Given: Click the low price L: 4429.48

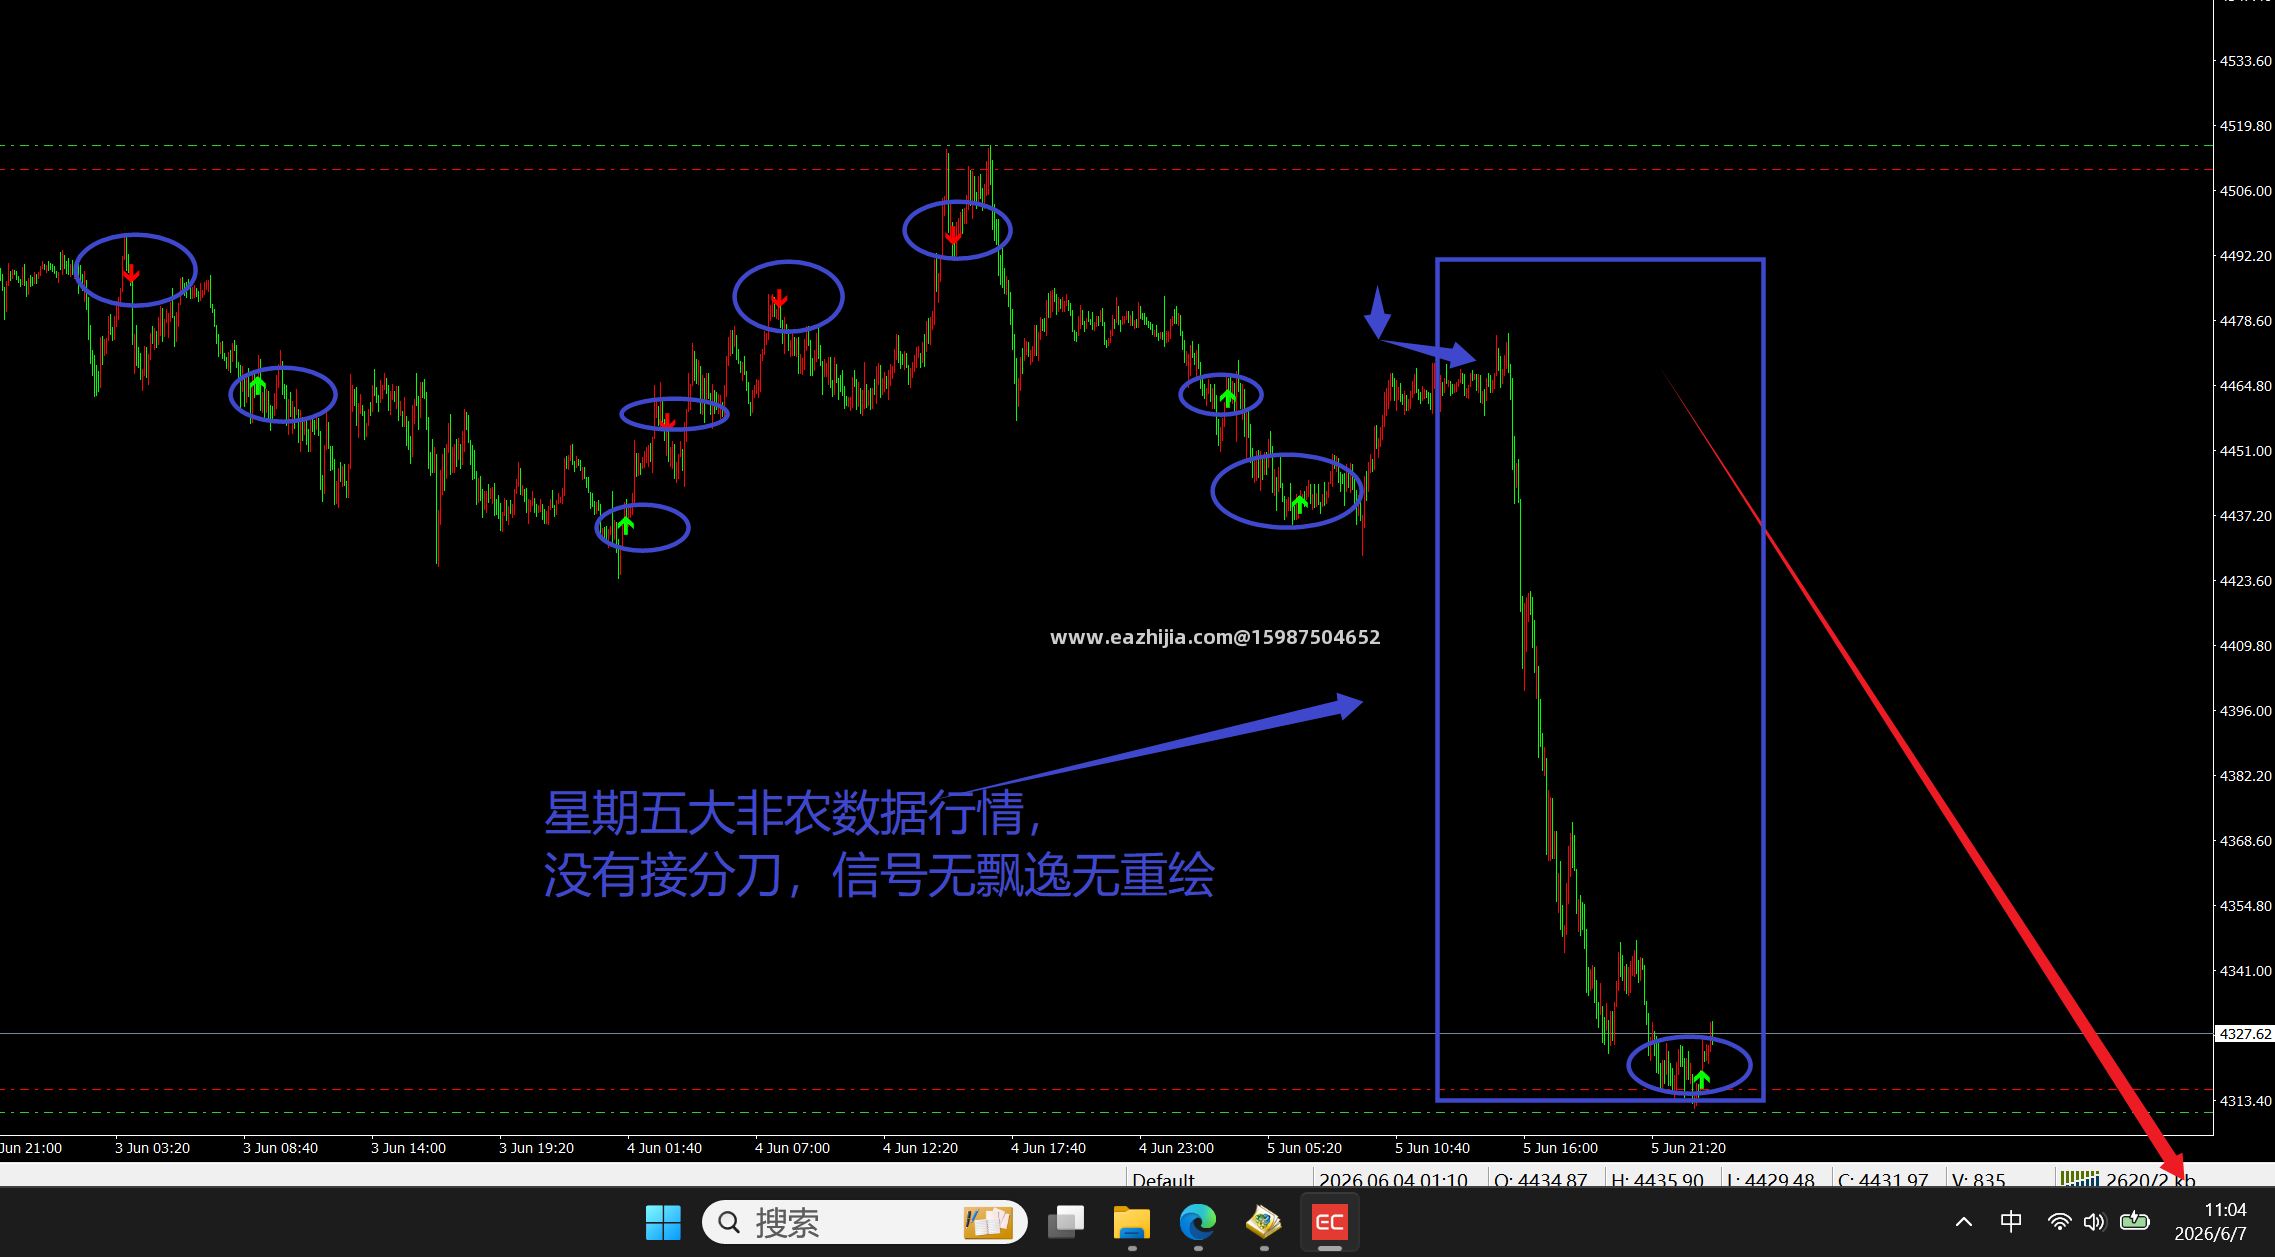Looking at the screenshot, I should (1771, 1179).
